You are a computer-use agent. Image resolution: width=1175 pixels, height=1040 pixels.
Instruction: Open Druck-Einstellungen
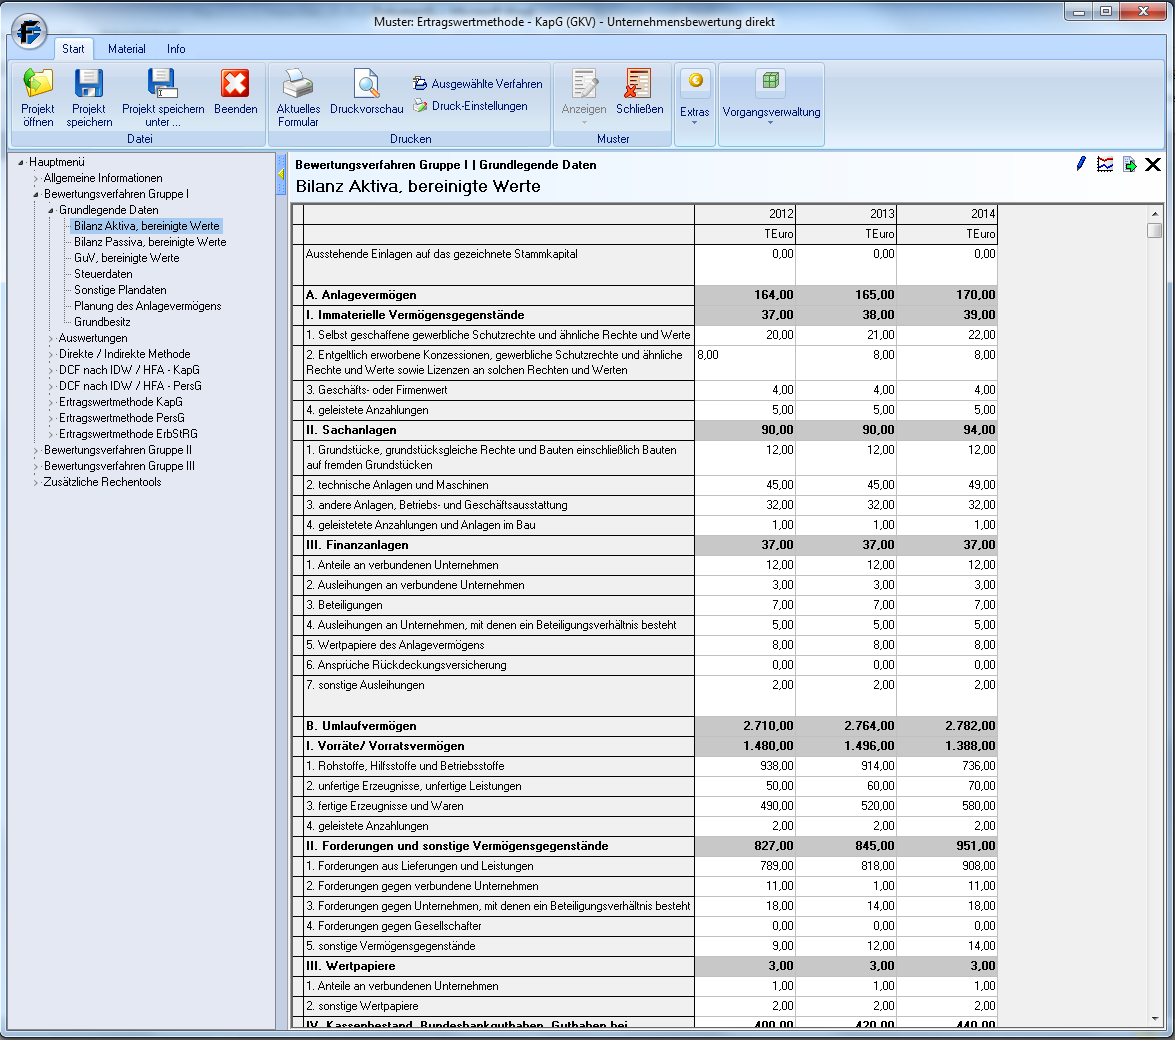tap(470, 106)
